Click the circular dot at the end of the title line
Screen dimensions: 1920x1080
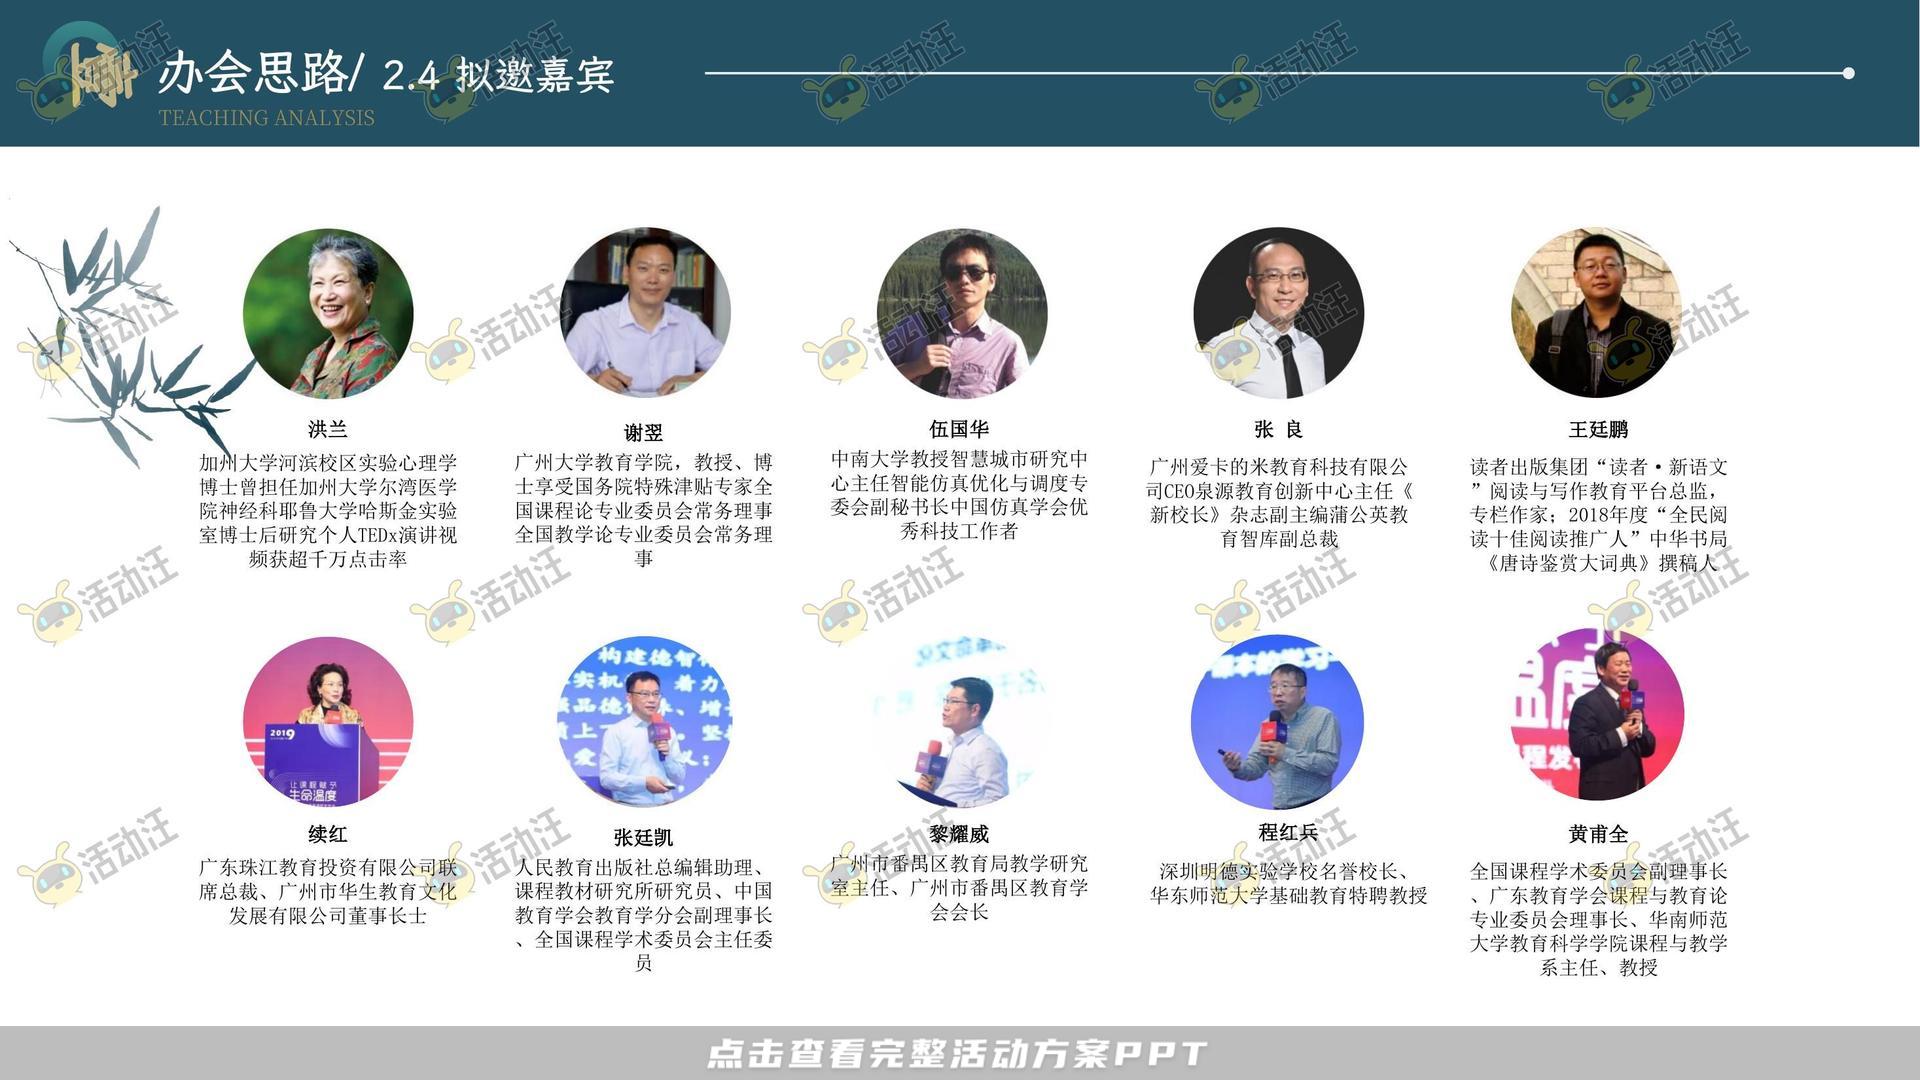(x=1849, y=72)
